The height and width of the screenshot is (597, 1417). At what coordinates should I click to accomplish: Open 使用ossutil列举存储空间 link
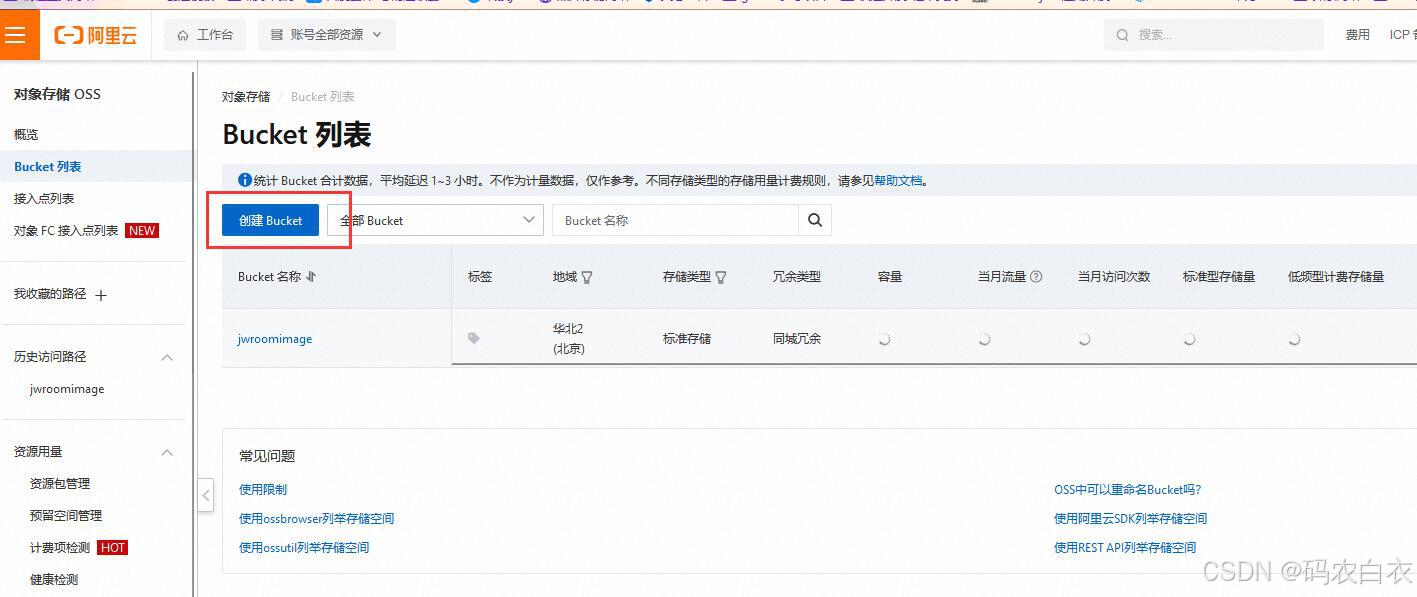click(x=304, y=547)
